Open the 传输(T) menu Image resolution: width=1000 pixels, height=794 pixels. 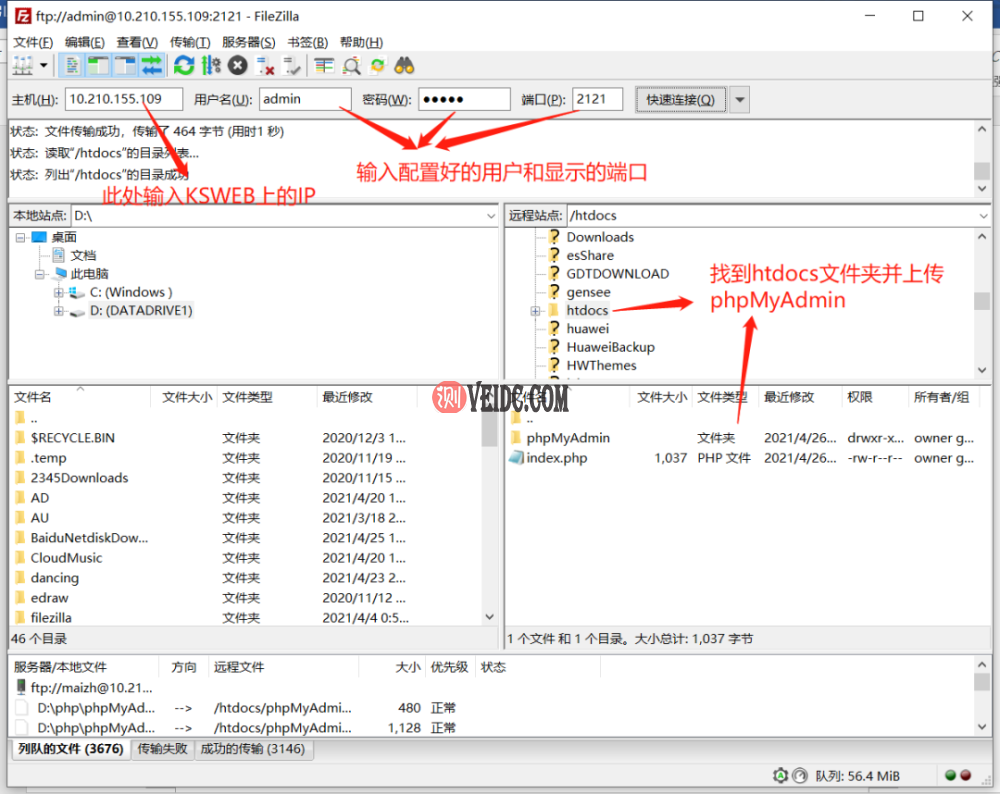pos(190,42)
